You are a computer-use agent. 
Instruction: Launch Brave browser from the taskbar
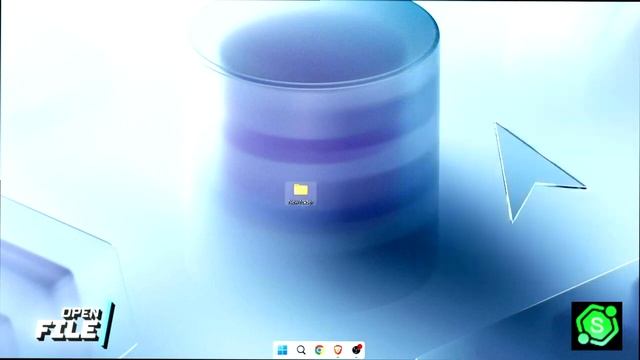[338, 350]
